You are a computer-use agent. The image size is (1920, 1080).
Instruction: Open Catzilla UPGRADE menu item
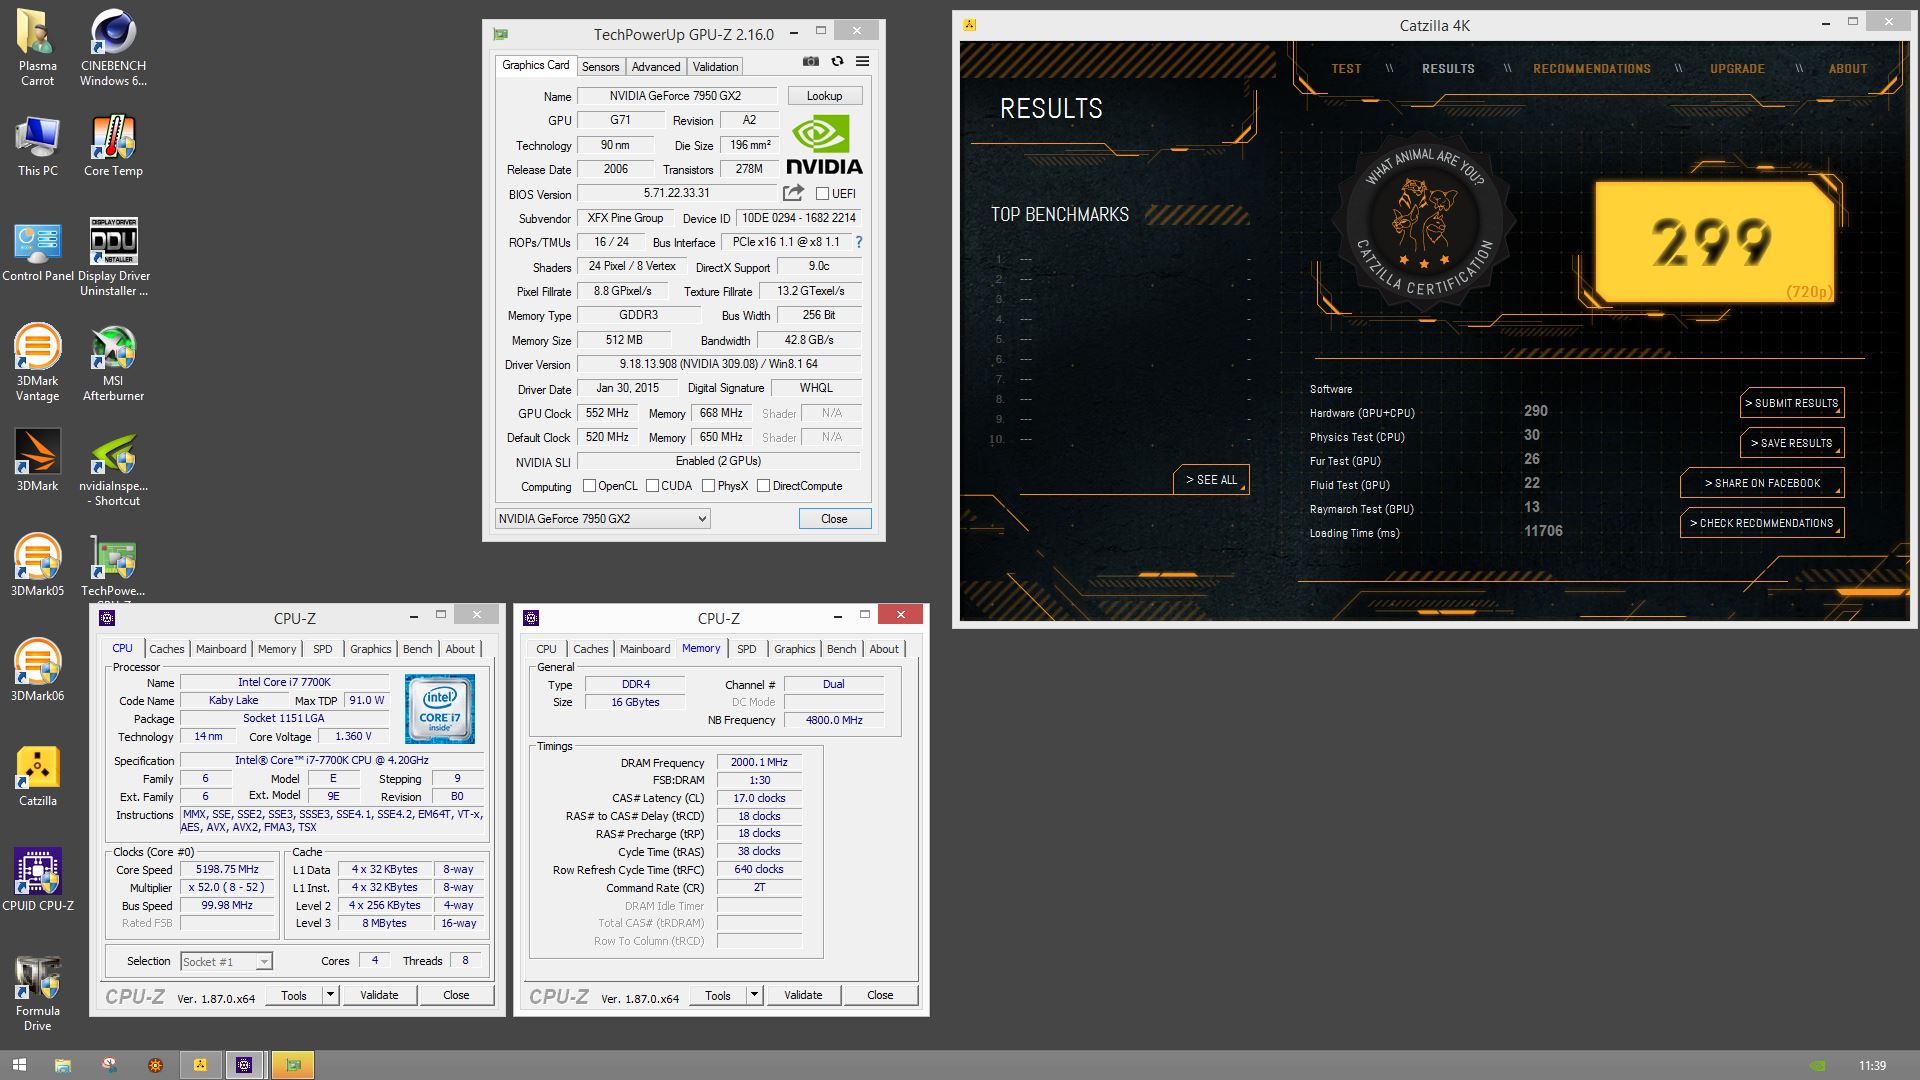point(1737,69)
